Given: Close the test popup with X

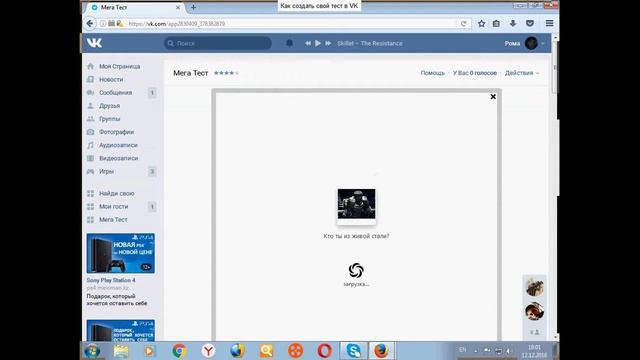Looking at the screenshot, I should coord(493,97).
